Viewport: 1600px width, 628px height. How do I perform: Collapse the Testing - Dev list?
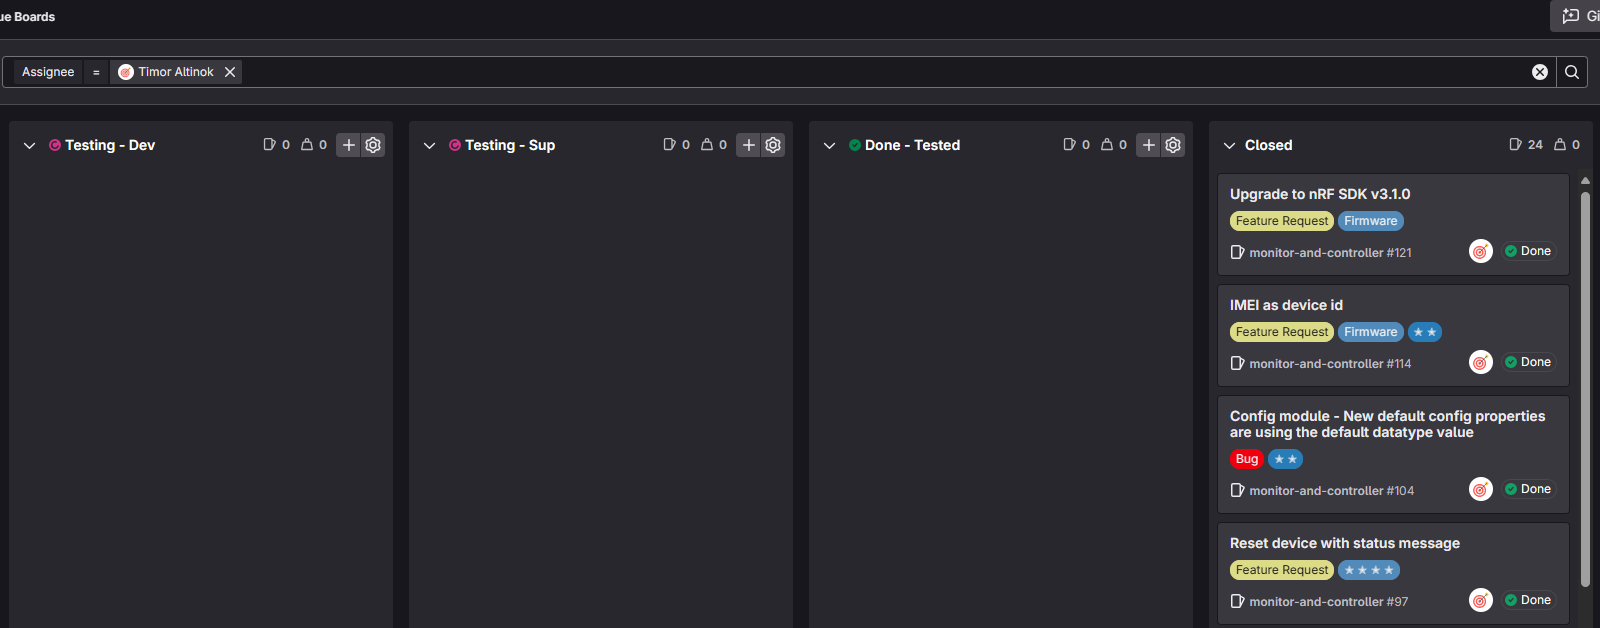point(29,146)
